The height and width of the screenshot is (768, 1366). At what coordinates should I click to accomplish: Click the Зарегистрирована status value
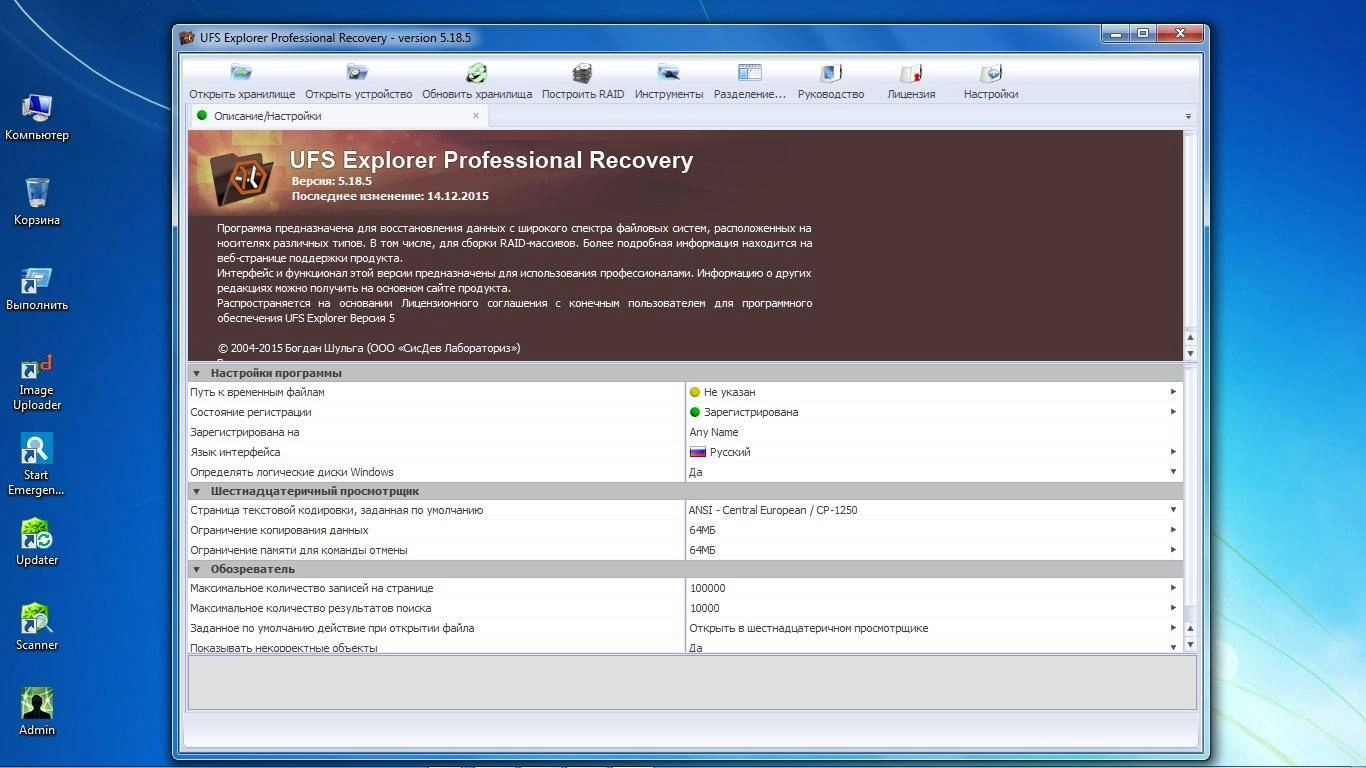[x=750, y=412]
